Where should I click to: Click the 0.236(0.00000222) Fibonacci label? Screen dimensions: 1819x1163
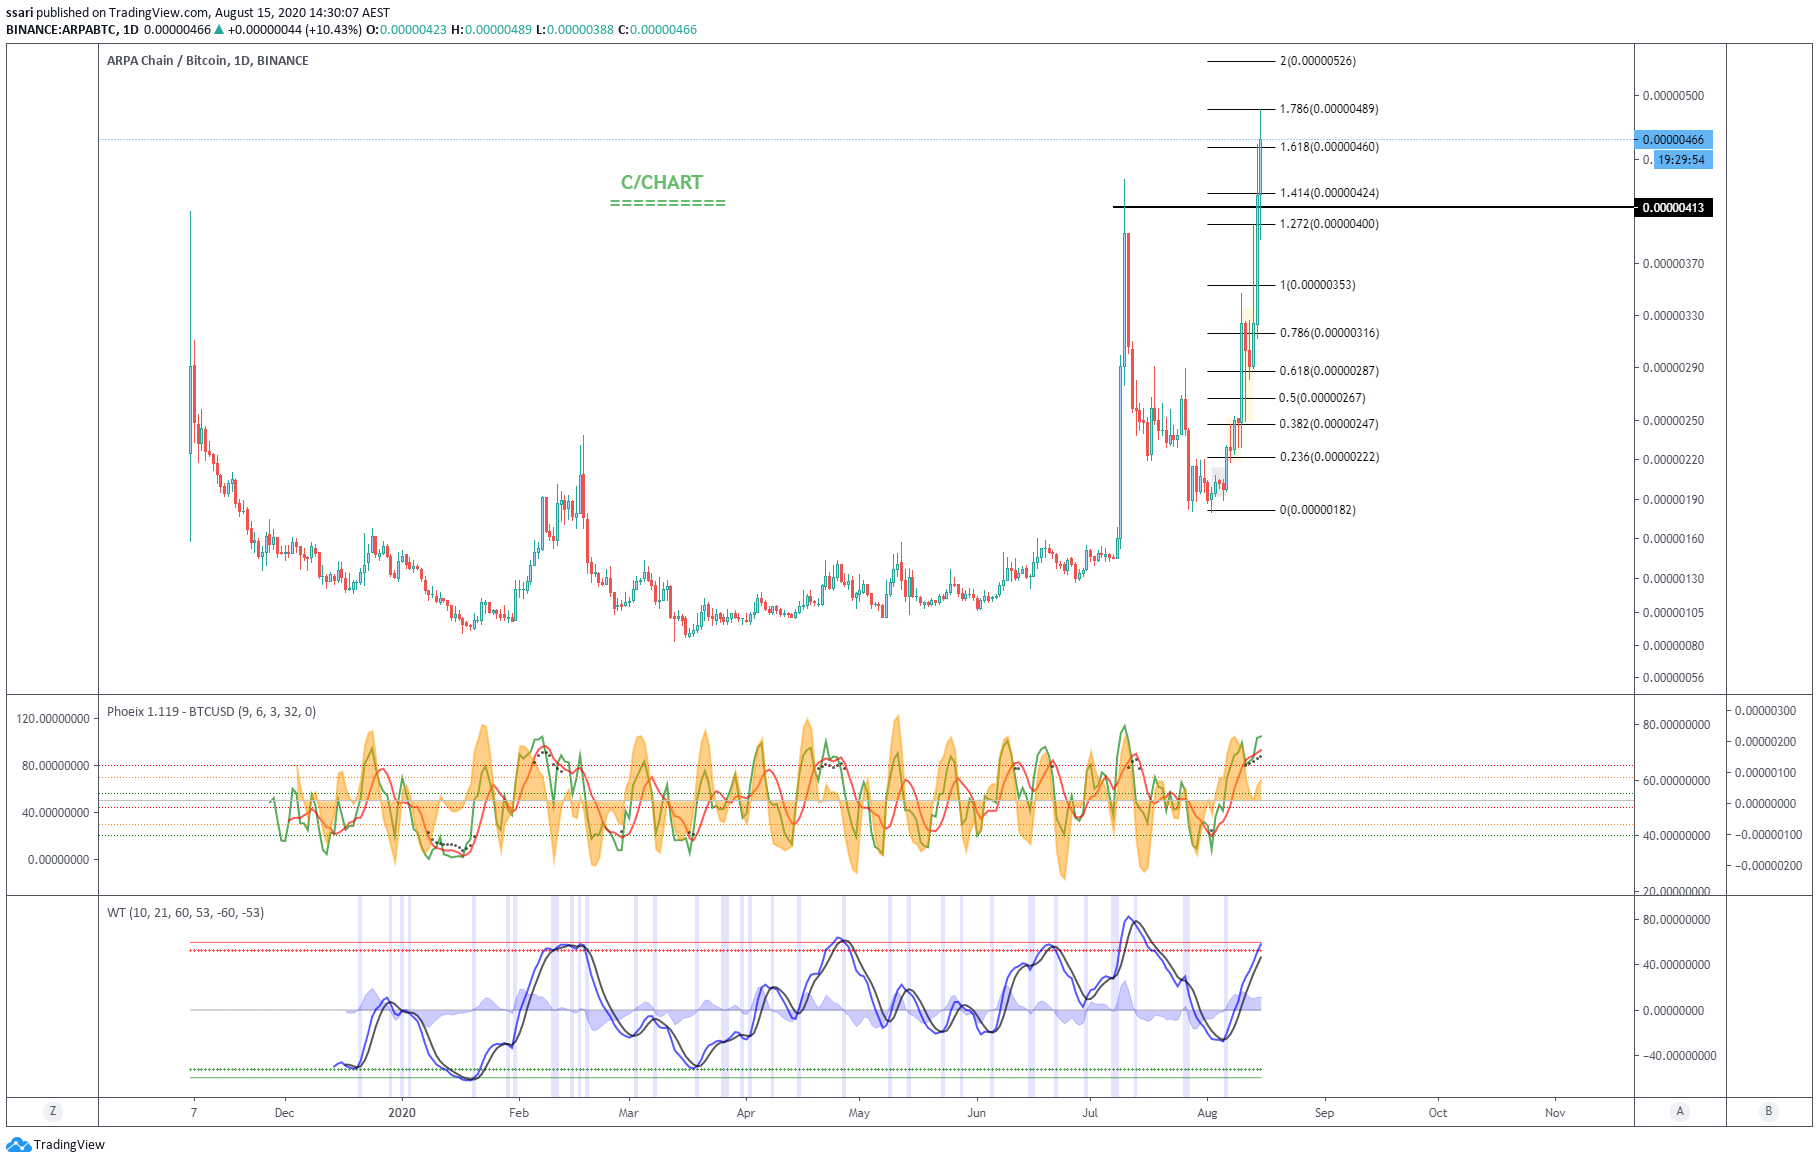click(x=1329, y=457)
